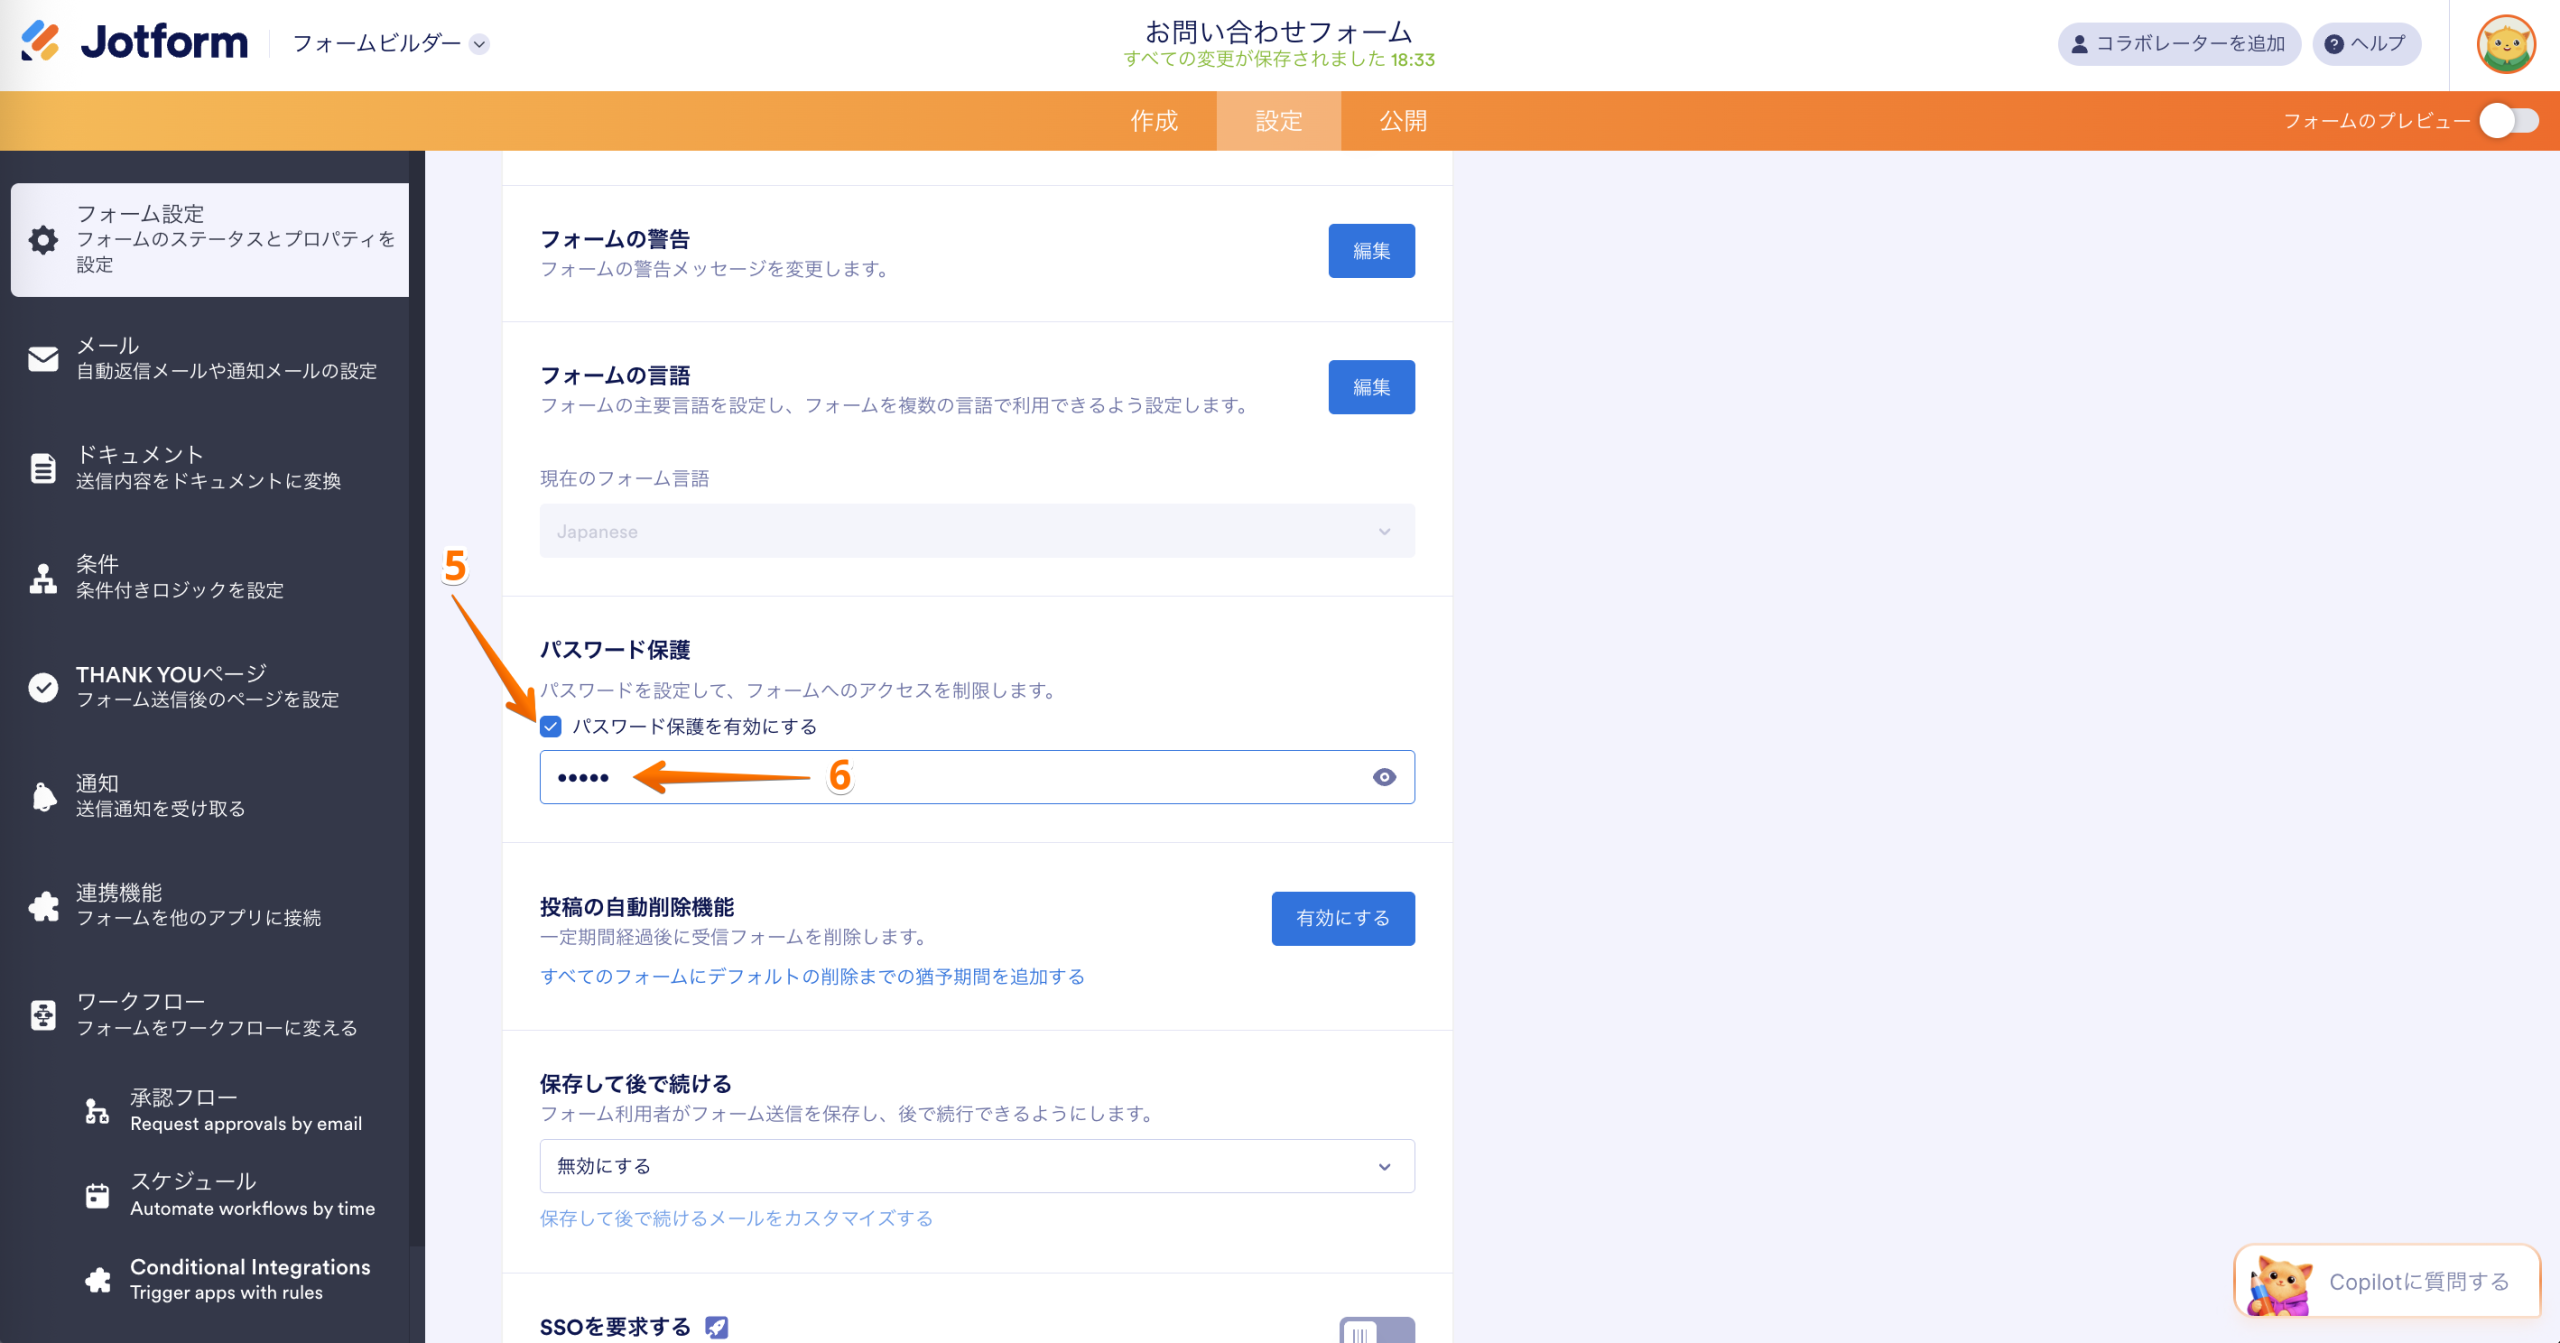The image size is (2560, 1343).
Task: Click the rocket icon beside SSOを要求する
Action: tap(716, 1327)
